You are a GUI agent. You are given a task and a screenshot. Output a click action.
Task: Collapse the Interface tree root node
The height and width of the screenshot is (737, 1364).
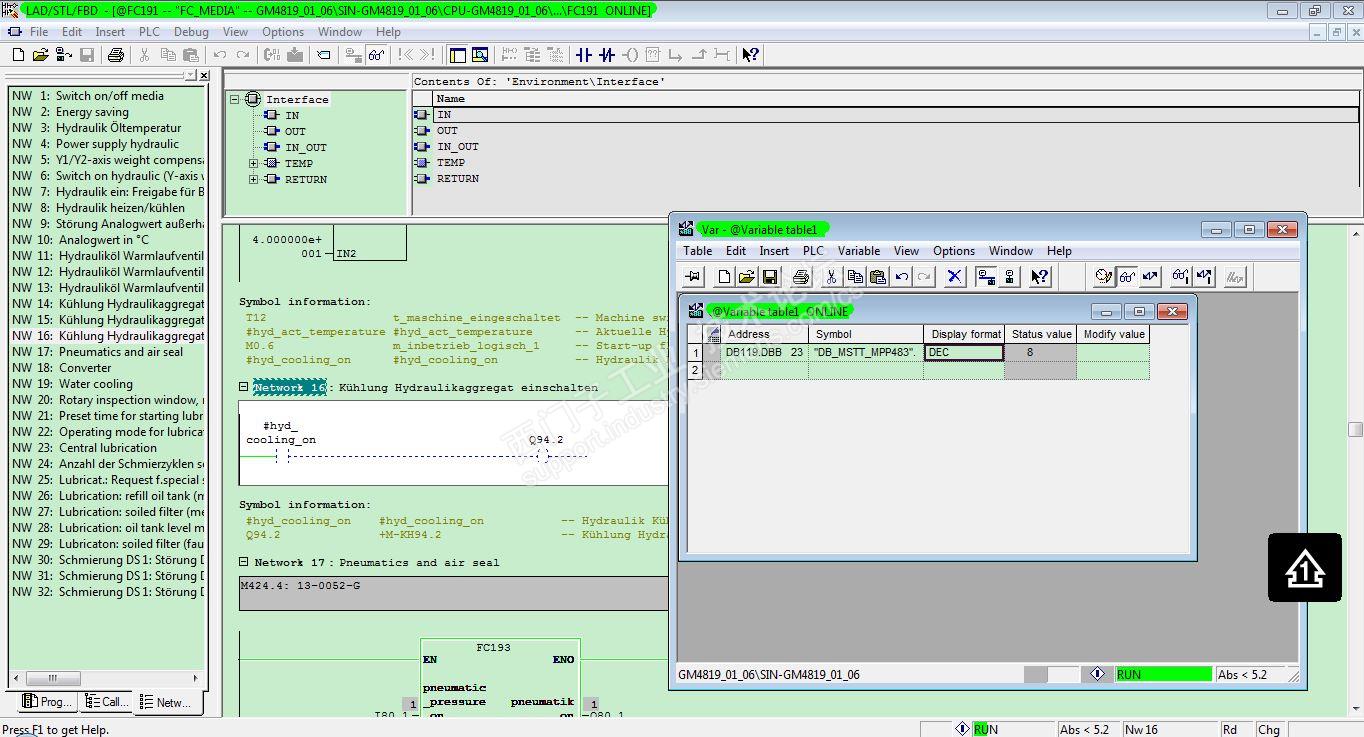point(234,99)
